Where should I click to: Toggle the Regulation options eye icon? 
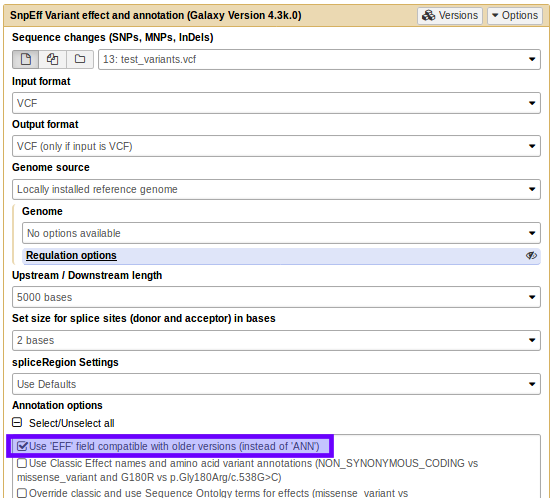click(x=531, y=255)
